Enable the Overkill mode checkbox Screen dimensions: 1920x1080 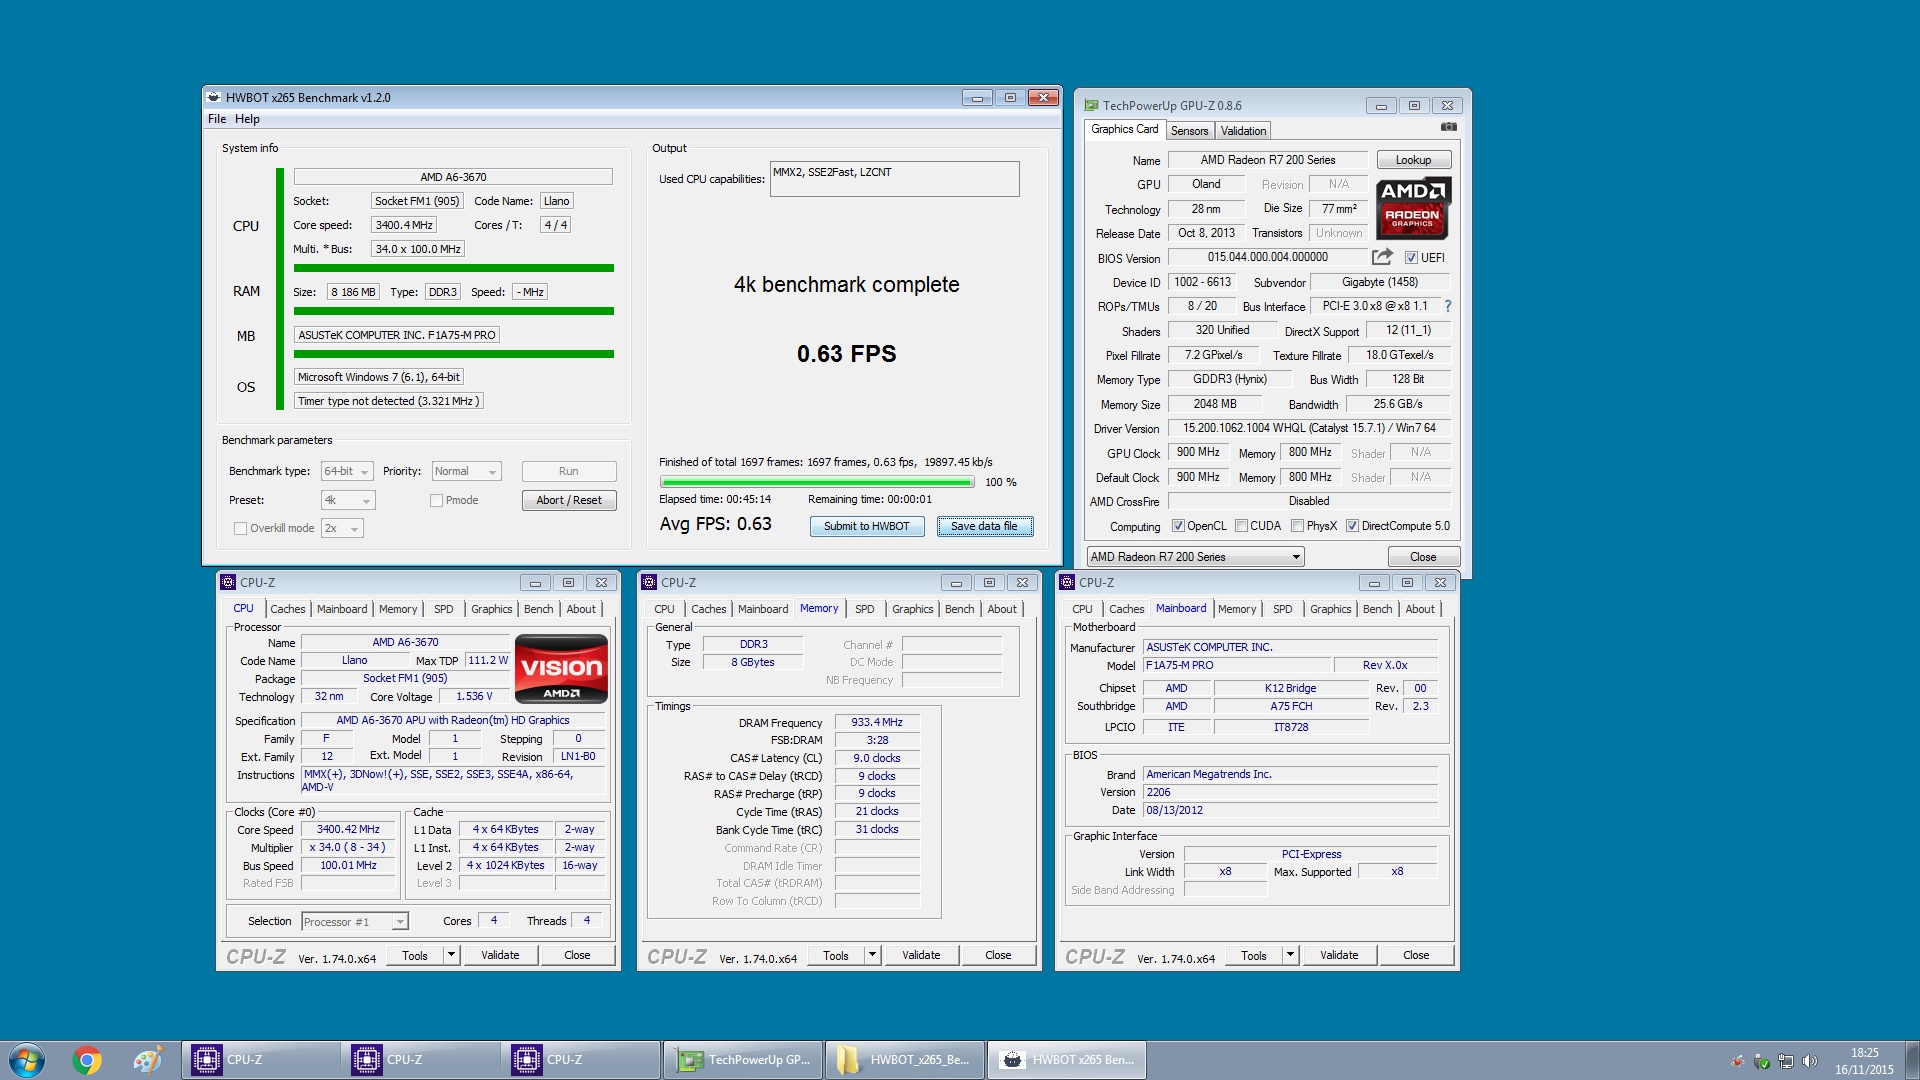pyautogui.click(x=240, y=528)
